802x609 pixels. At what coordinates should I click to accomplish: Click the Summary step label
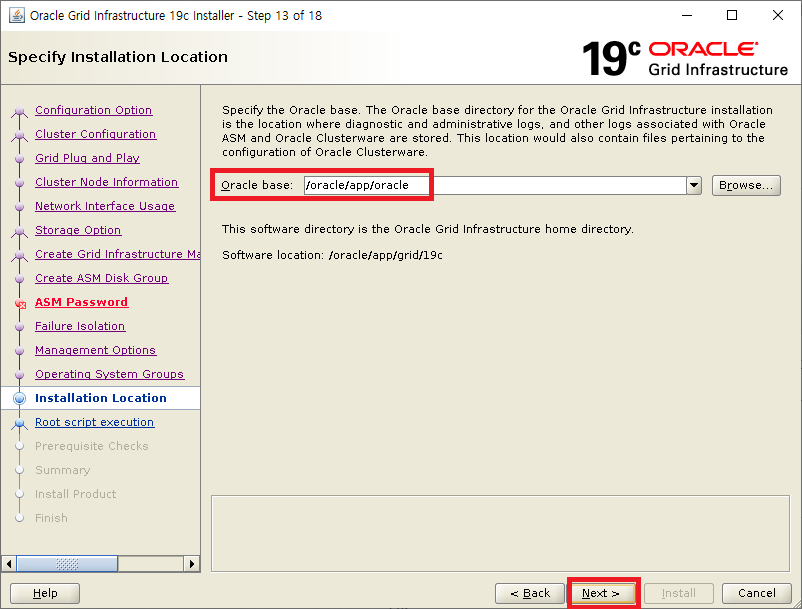pos(62,470)
